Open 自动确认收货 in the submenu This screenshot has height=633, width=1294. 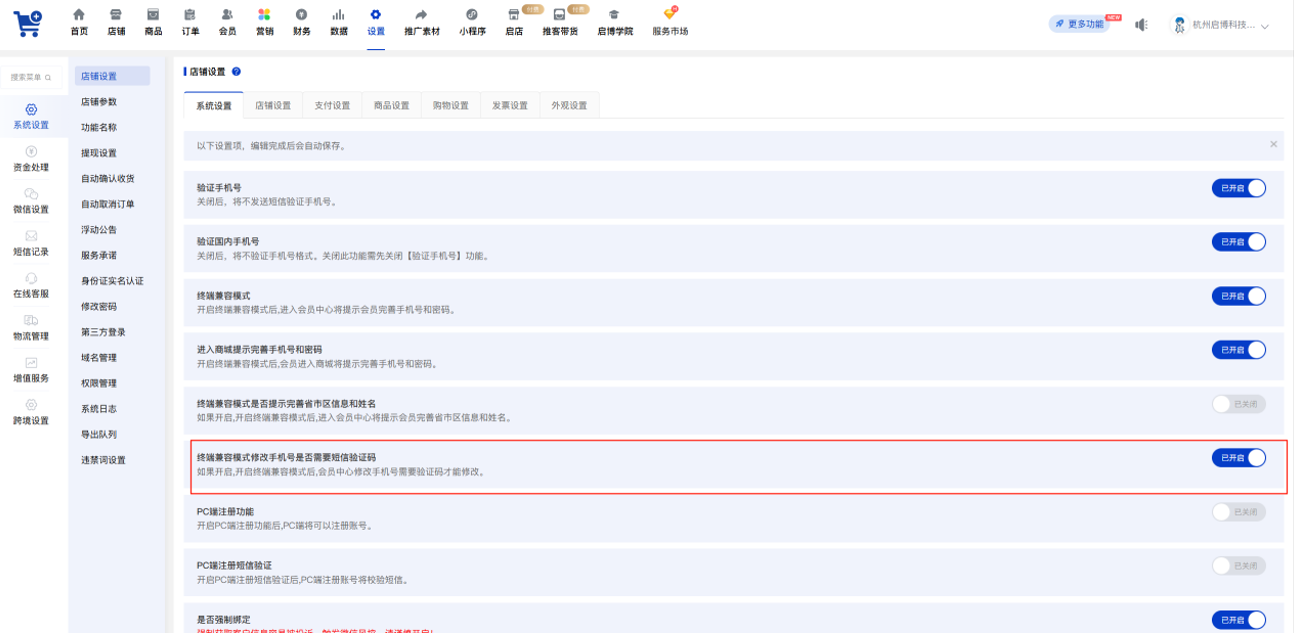tap(108, 178)
